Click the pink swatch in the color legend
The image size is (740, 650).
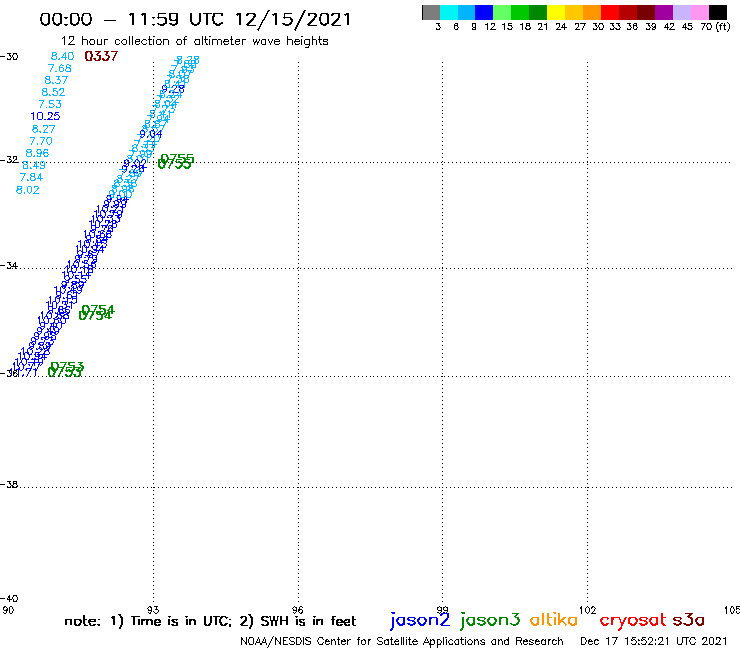700,12
